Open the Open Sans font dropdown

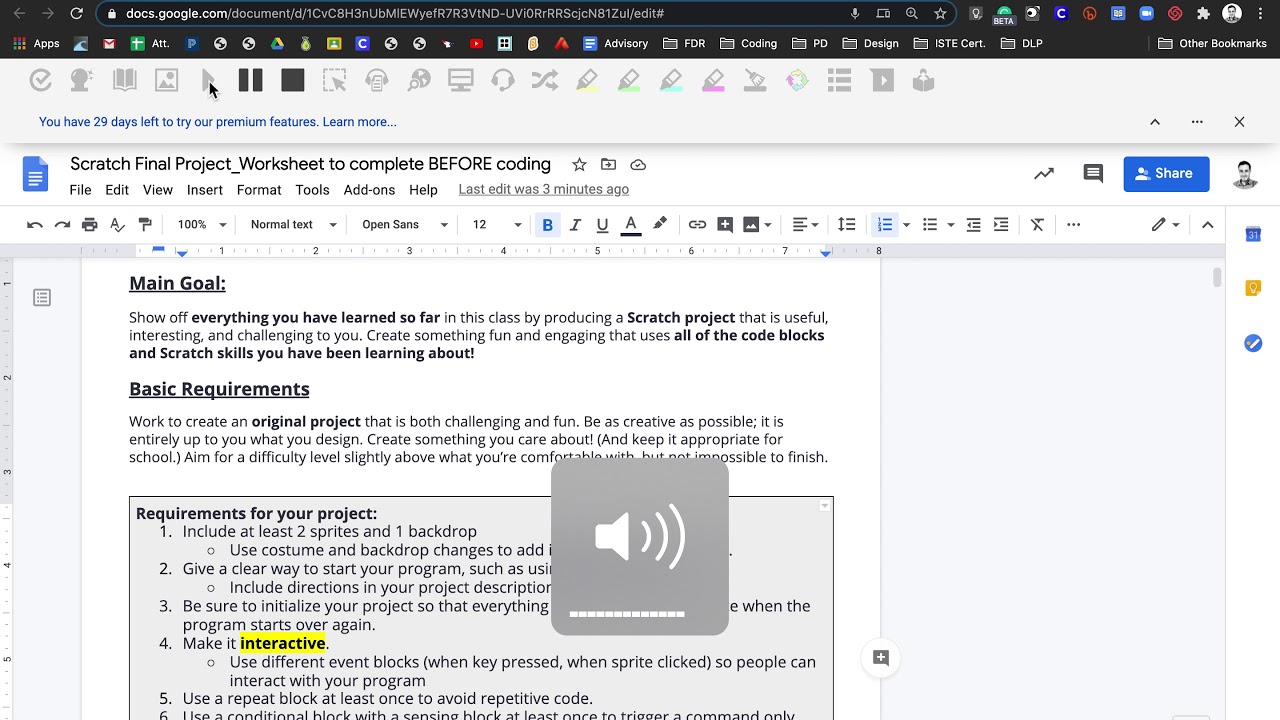click(405, 225)
